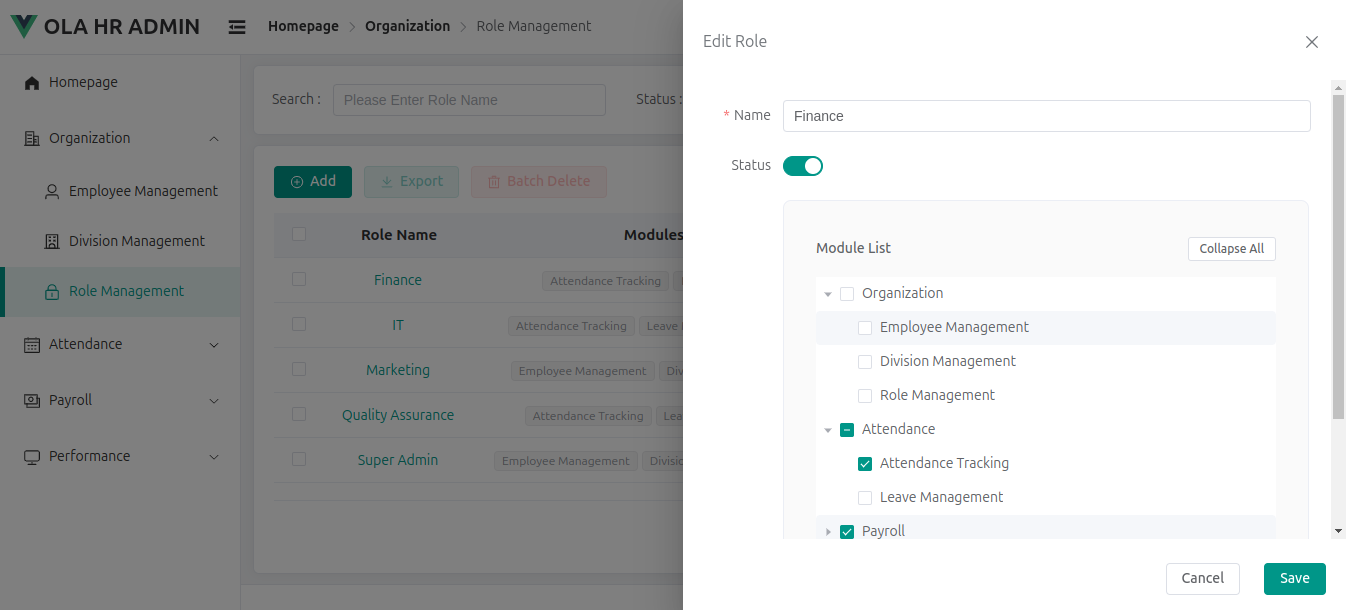The height and width of the screenshot is (610, 1357).
Task: Click the drawer vertical scrollbar thumb
Action: point(1338,258)
